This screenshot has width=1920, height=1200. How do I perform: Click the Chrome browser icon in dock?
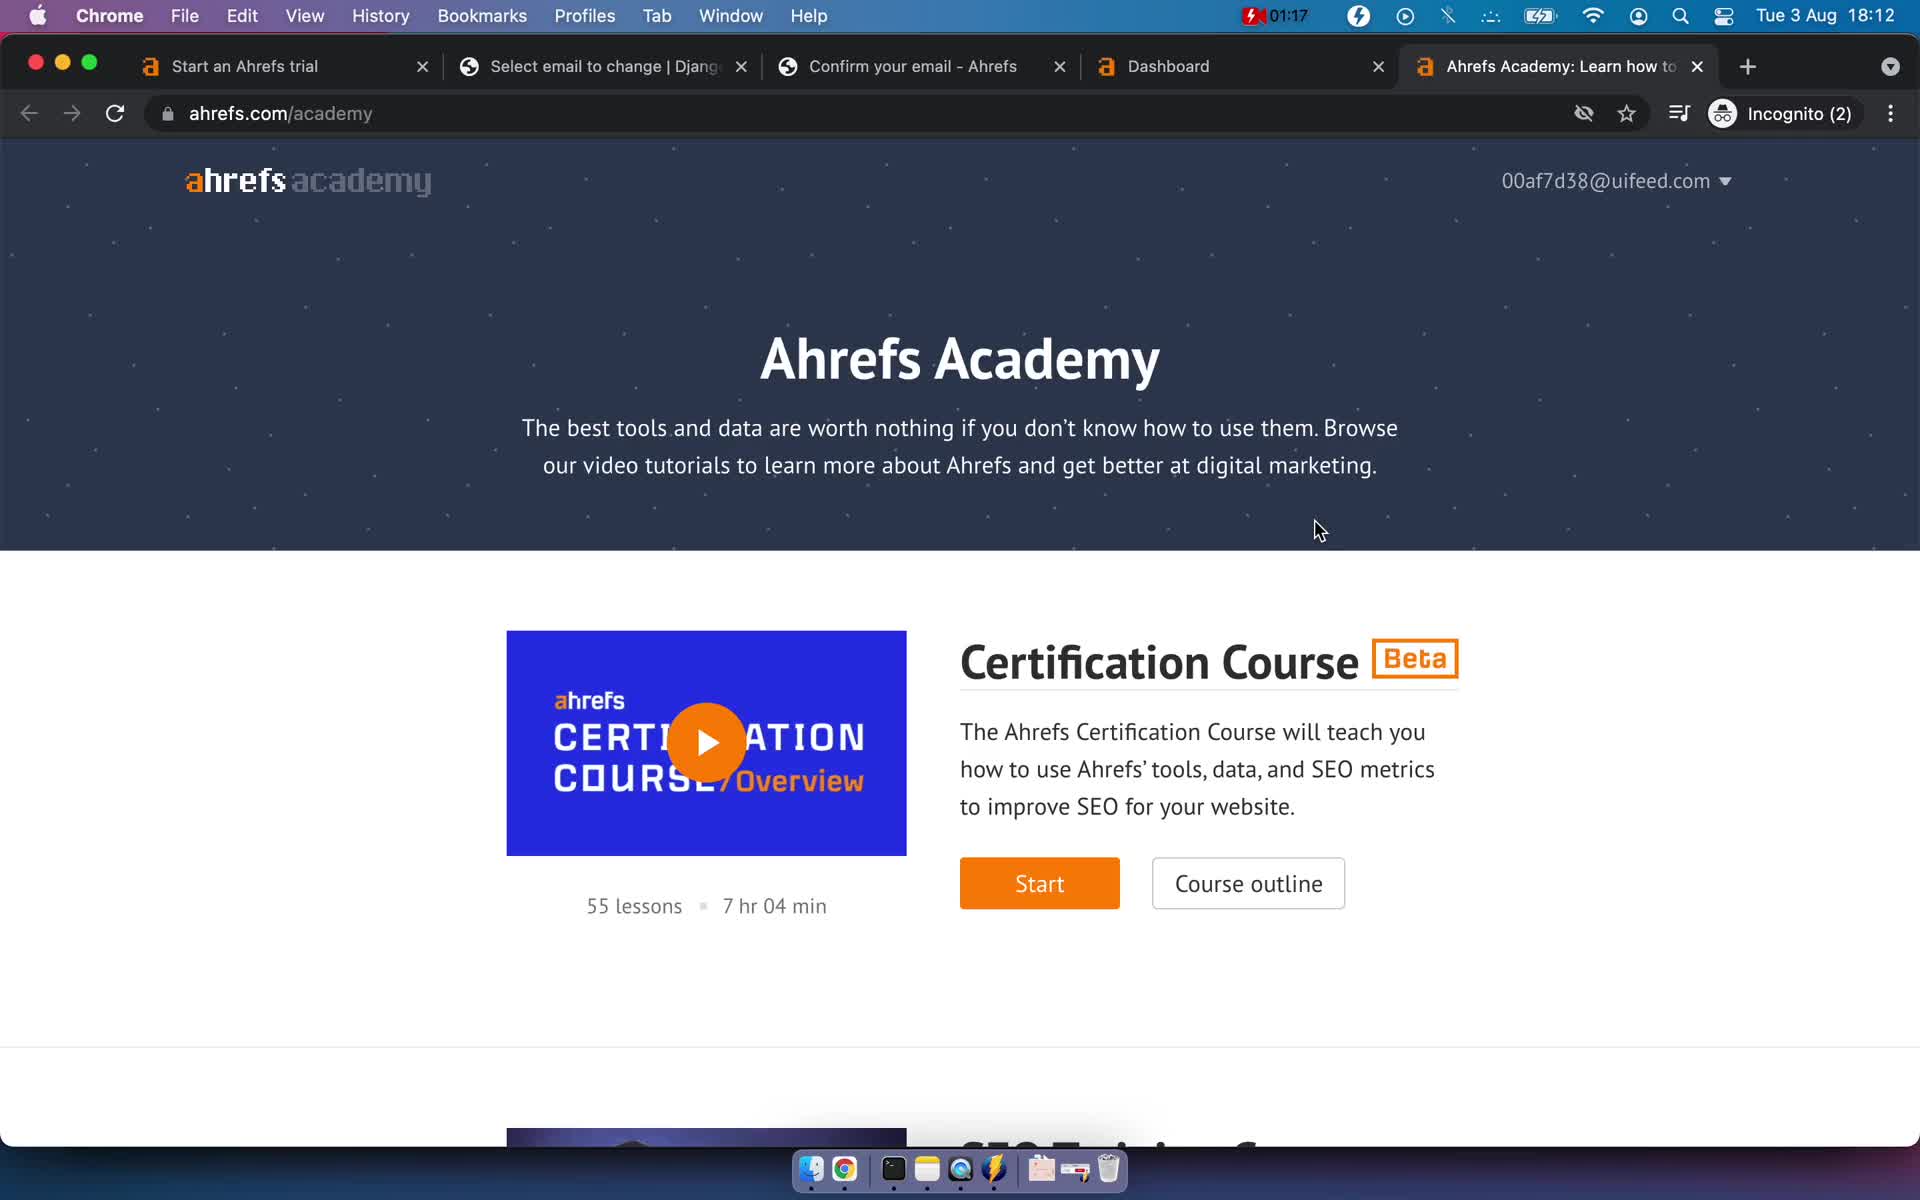point(843,1170)
